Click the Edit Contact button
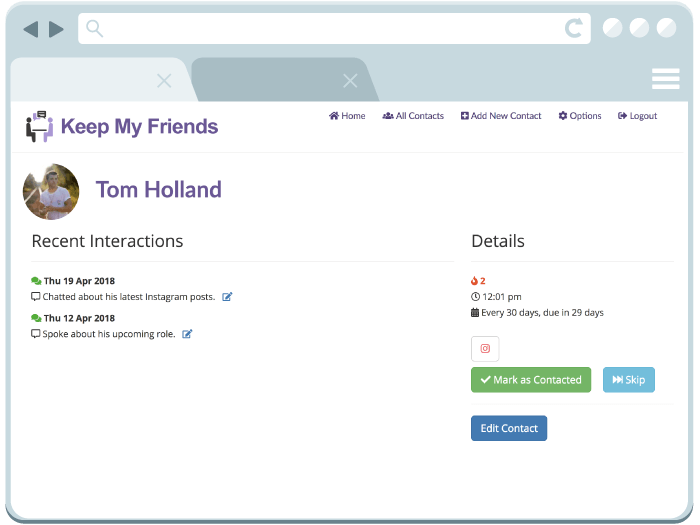The width and height of the screenshot is (700, 525). tap(509, 428)
